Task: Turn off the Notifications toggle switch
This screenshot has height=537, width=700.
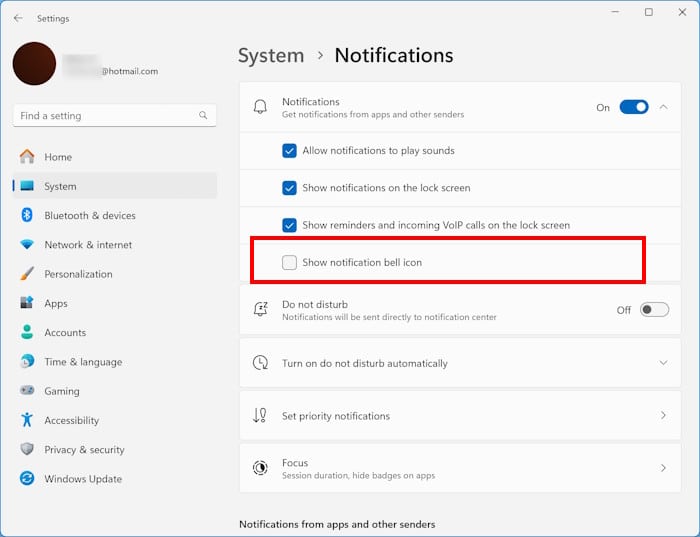Action: (634, 107)
